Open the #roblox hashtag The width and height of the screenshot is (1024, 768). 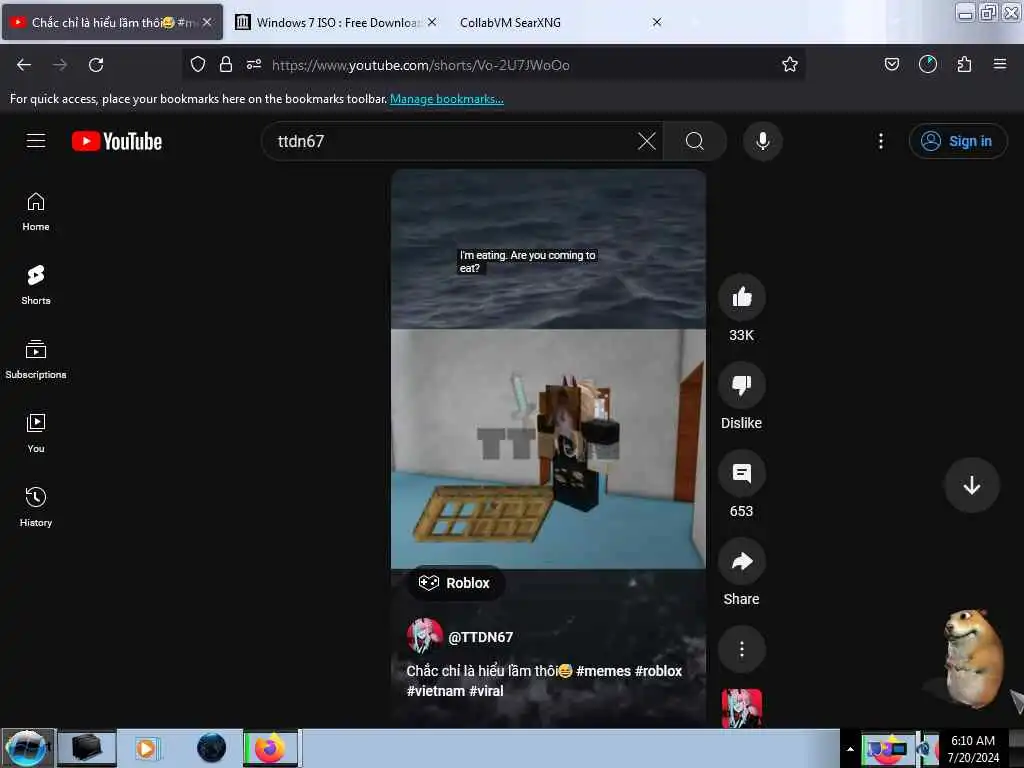(658, 671)
